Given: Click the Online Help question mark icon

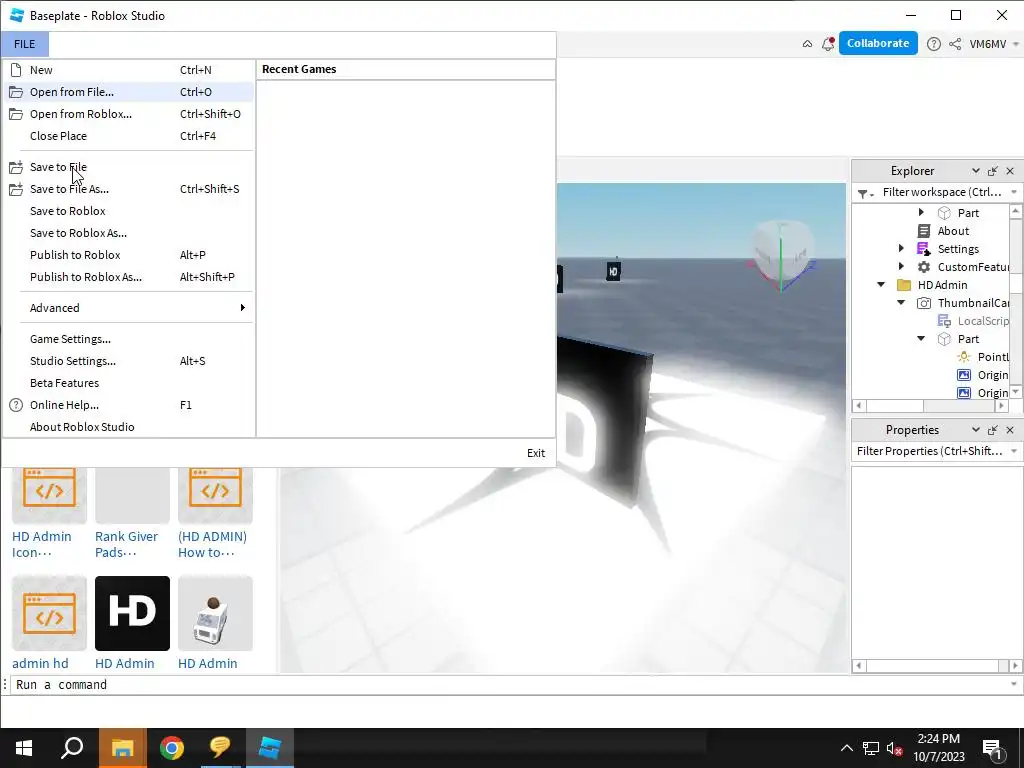Looking at the screenshot, I should click(16, 405).
